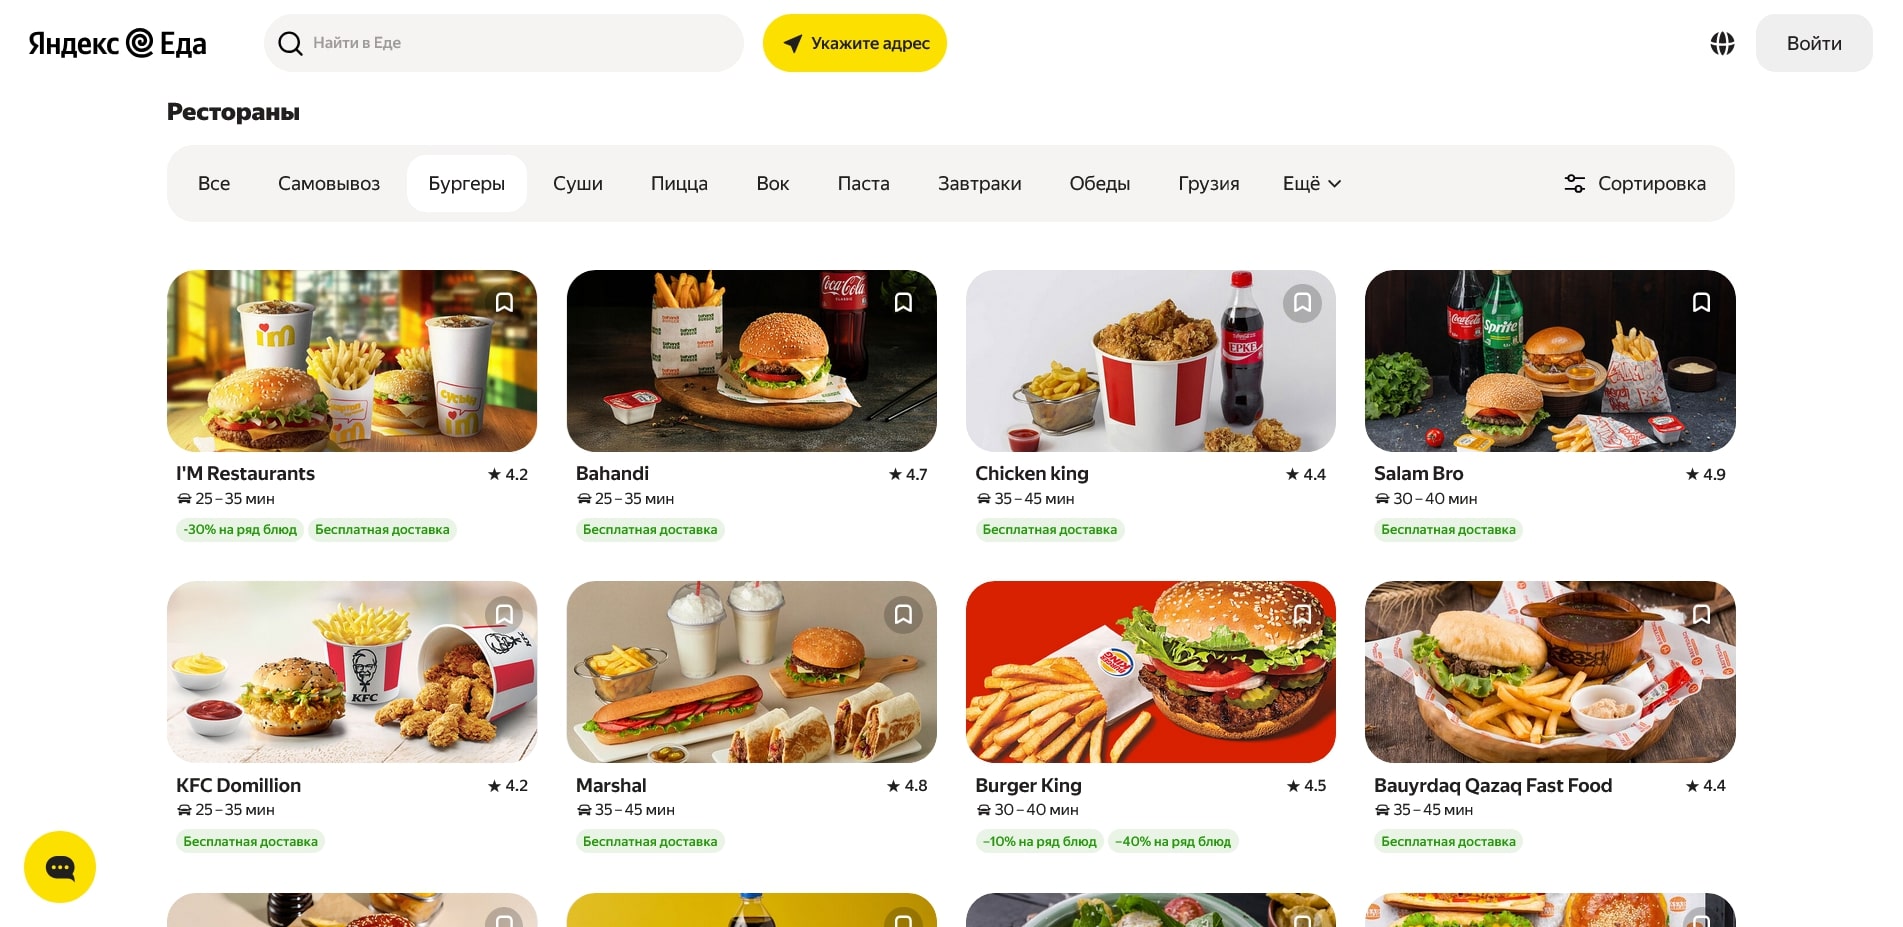Toggle bookmark on Chicken king card
Screen dimensions: 1903x927
pyautogui.click(x=1302, y=303)
